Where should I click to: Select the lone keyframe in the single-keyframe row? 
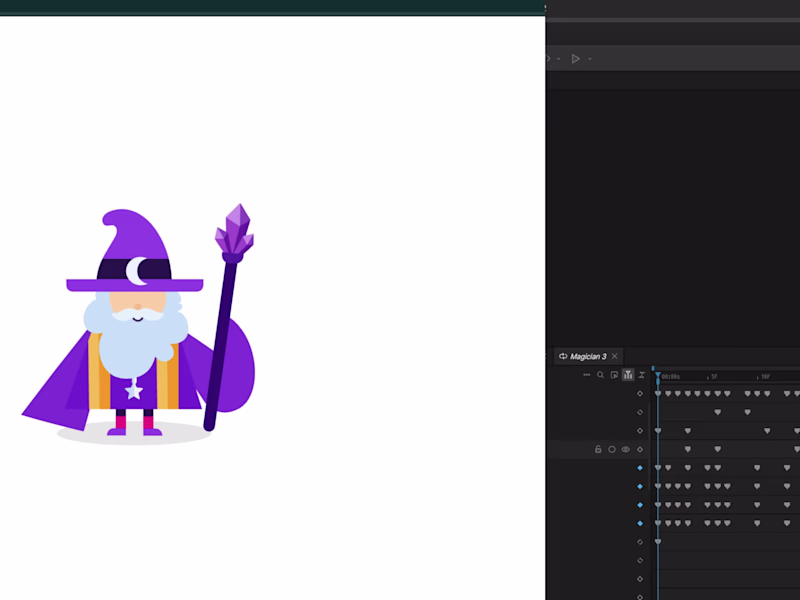click(x=658, y=542)
